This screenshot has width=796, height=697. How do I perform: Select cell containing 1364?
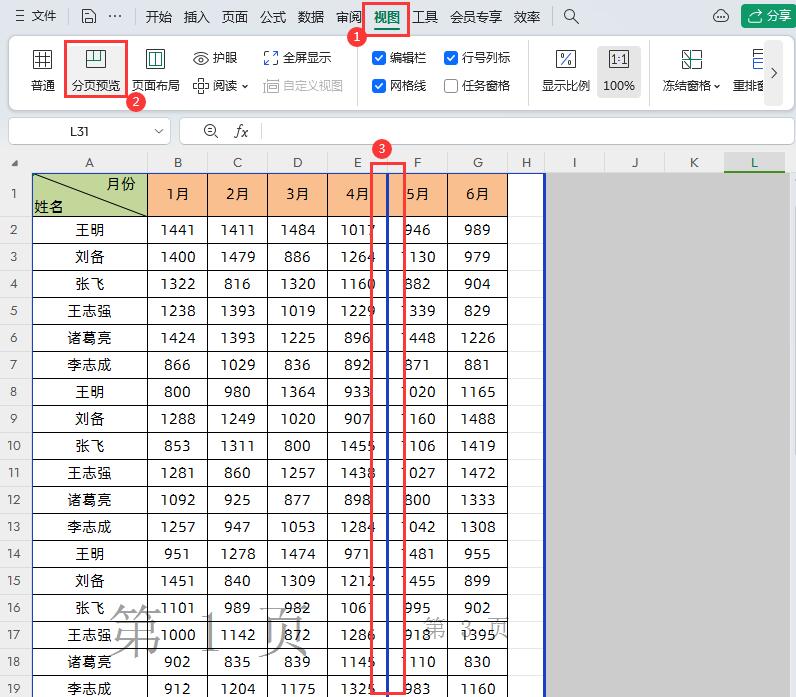pyautogui.click(x=297, y=391)
